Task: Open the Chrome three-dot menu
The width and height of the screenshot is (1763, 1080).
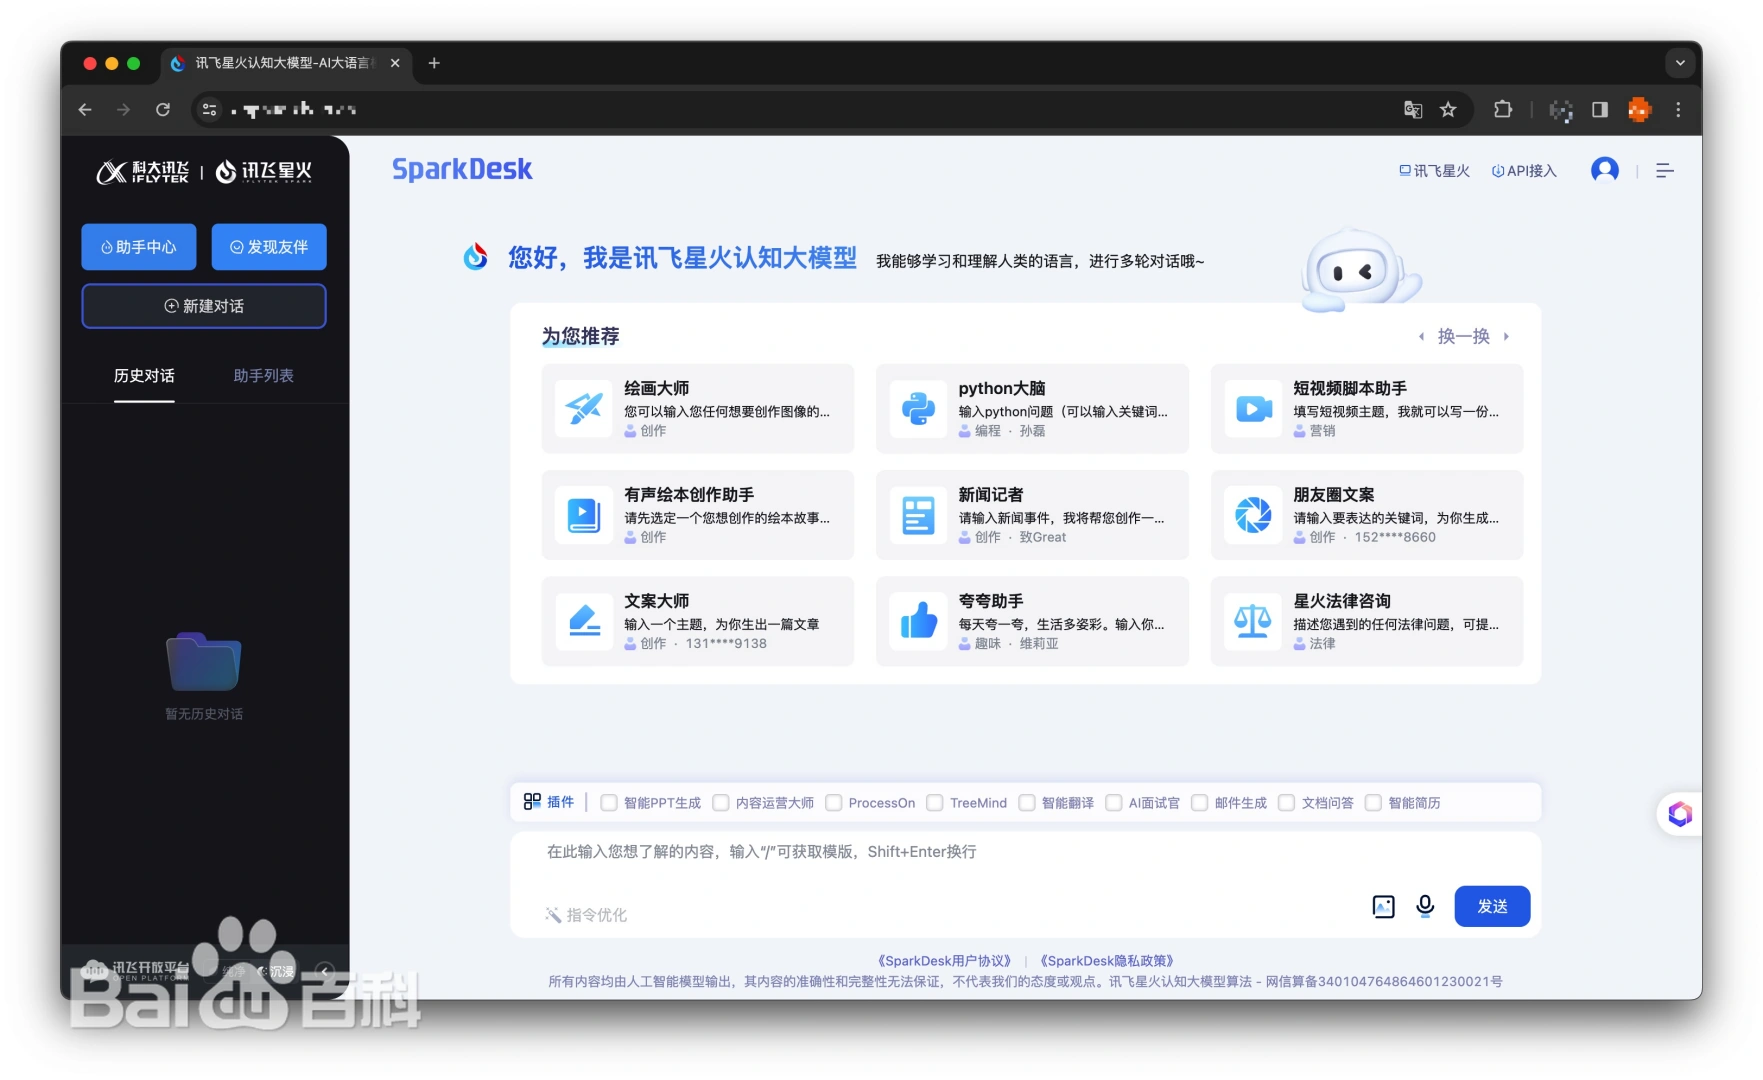Action: coord(1678,110)
